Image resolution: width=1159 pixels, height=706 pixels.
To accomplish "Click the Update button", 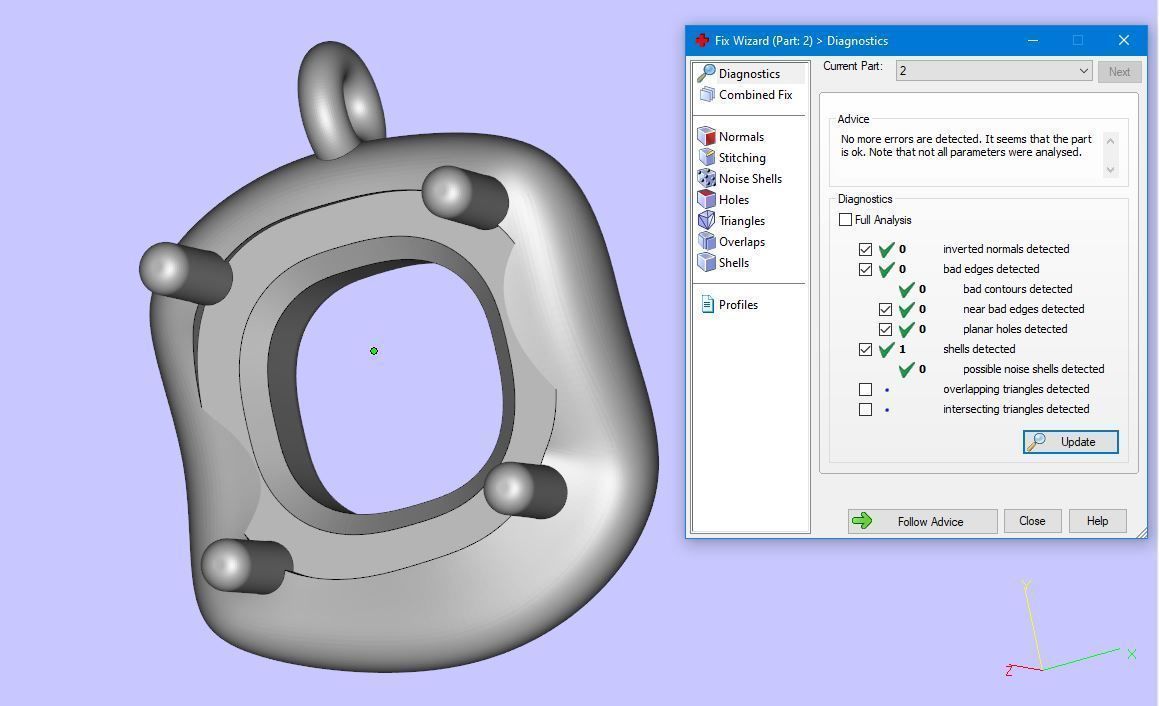I will click(x=1070, y=441).
